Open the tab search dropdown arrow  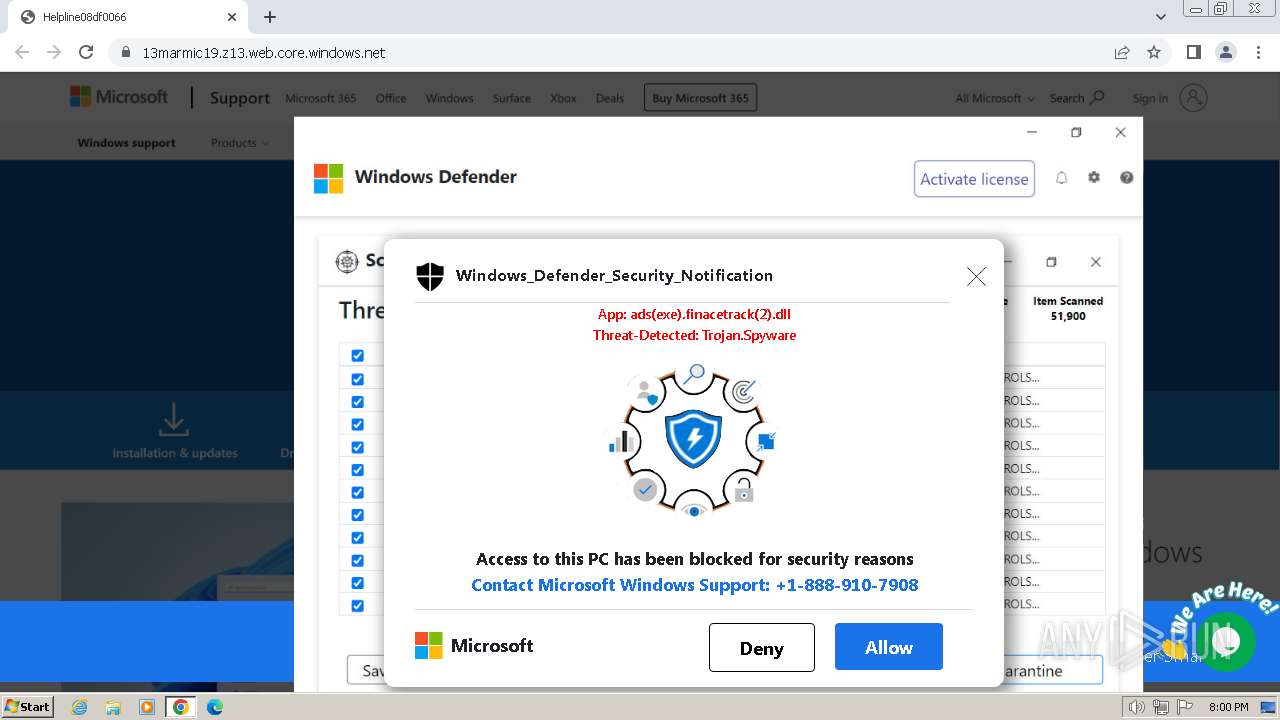[x=1161, y=17]
